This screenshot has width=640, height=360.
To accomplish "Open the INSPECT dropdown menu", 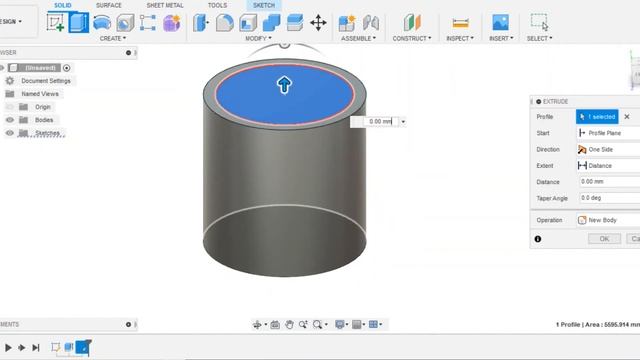I will [x=460, y=38].
